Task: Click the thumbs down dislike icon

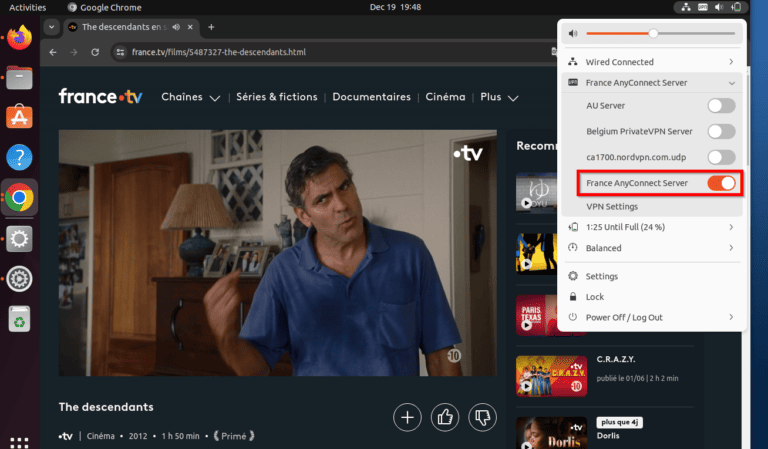Action: pos(482,417)
